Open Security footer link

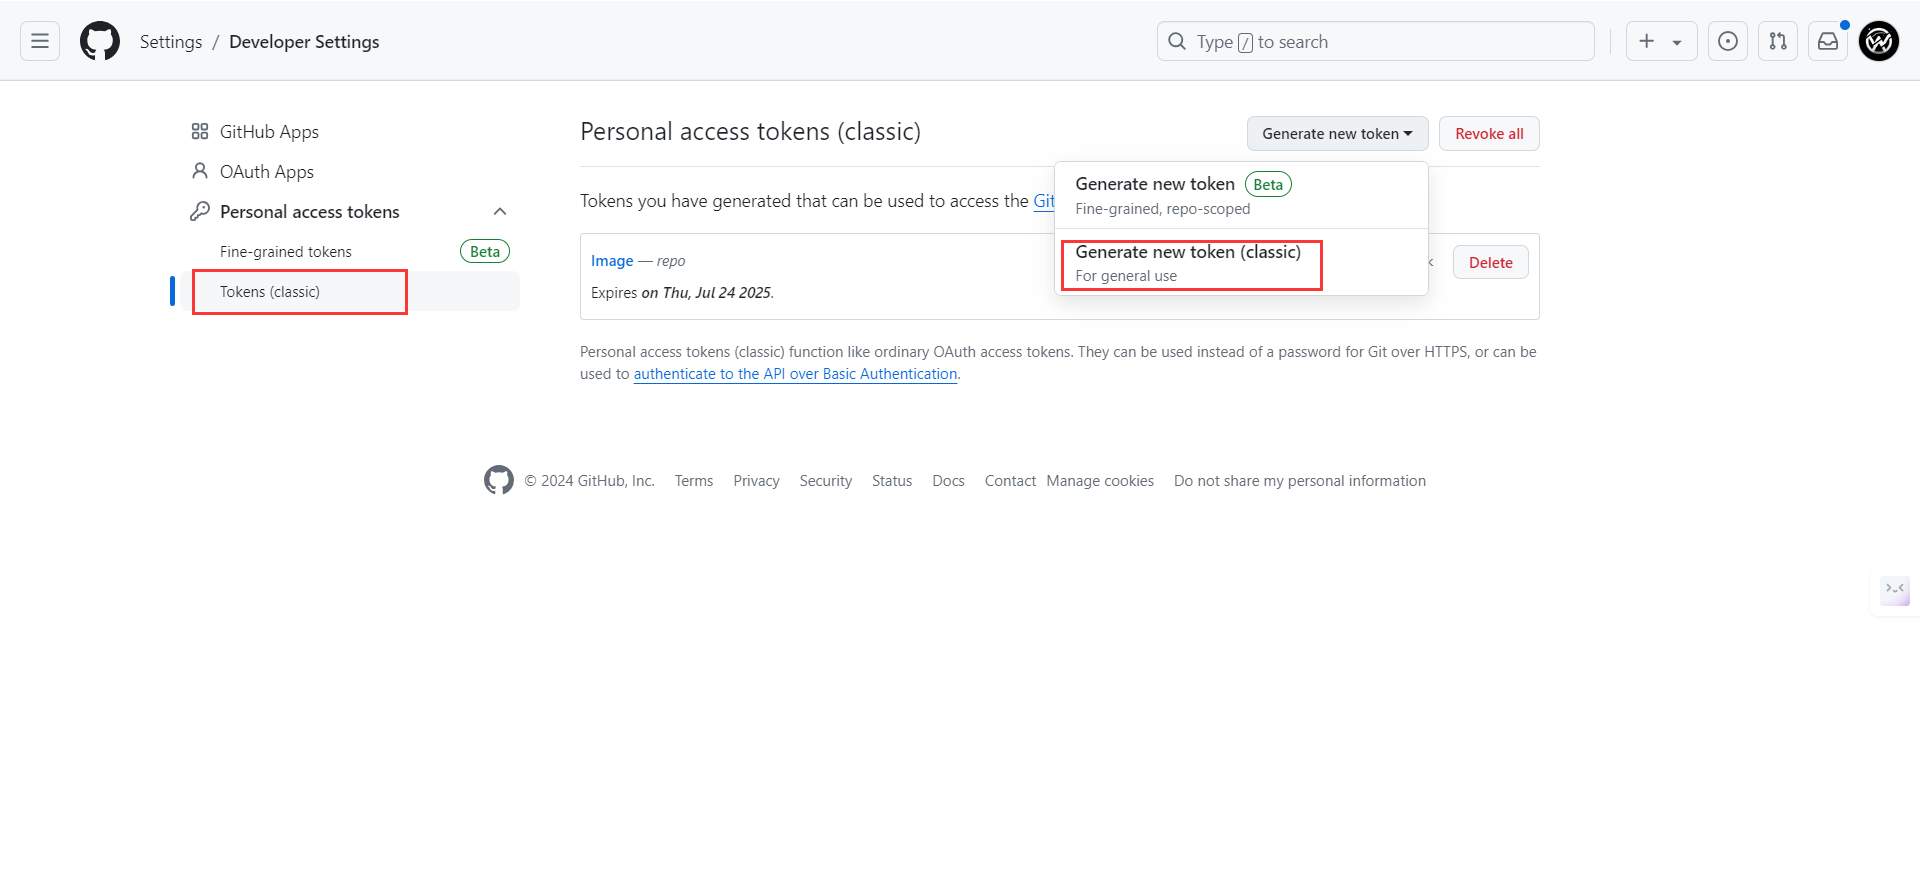coord(826,481)
